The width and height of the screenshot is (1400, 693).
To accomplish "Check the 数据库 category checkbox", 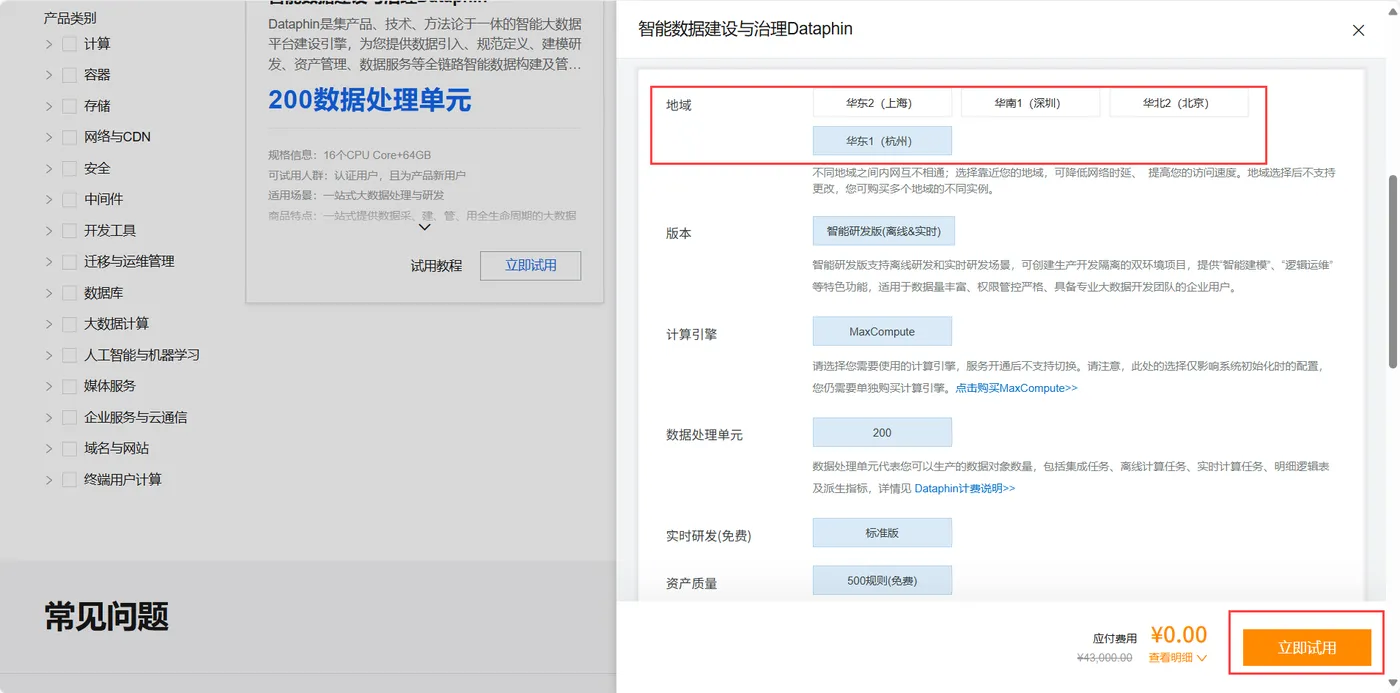I will [x=69, y=293].
